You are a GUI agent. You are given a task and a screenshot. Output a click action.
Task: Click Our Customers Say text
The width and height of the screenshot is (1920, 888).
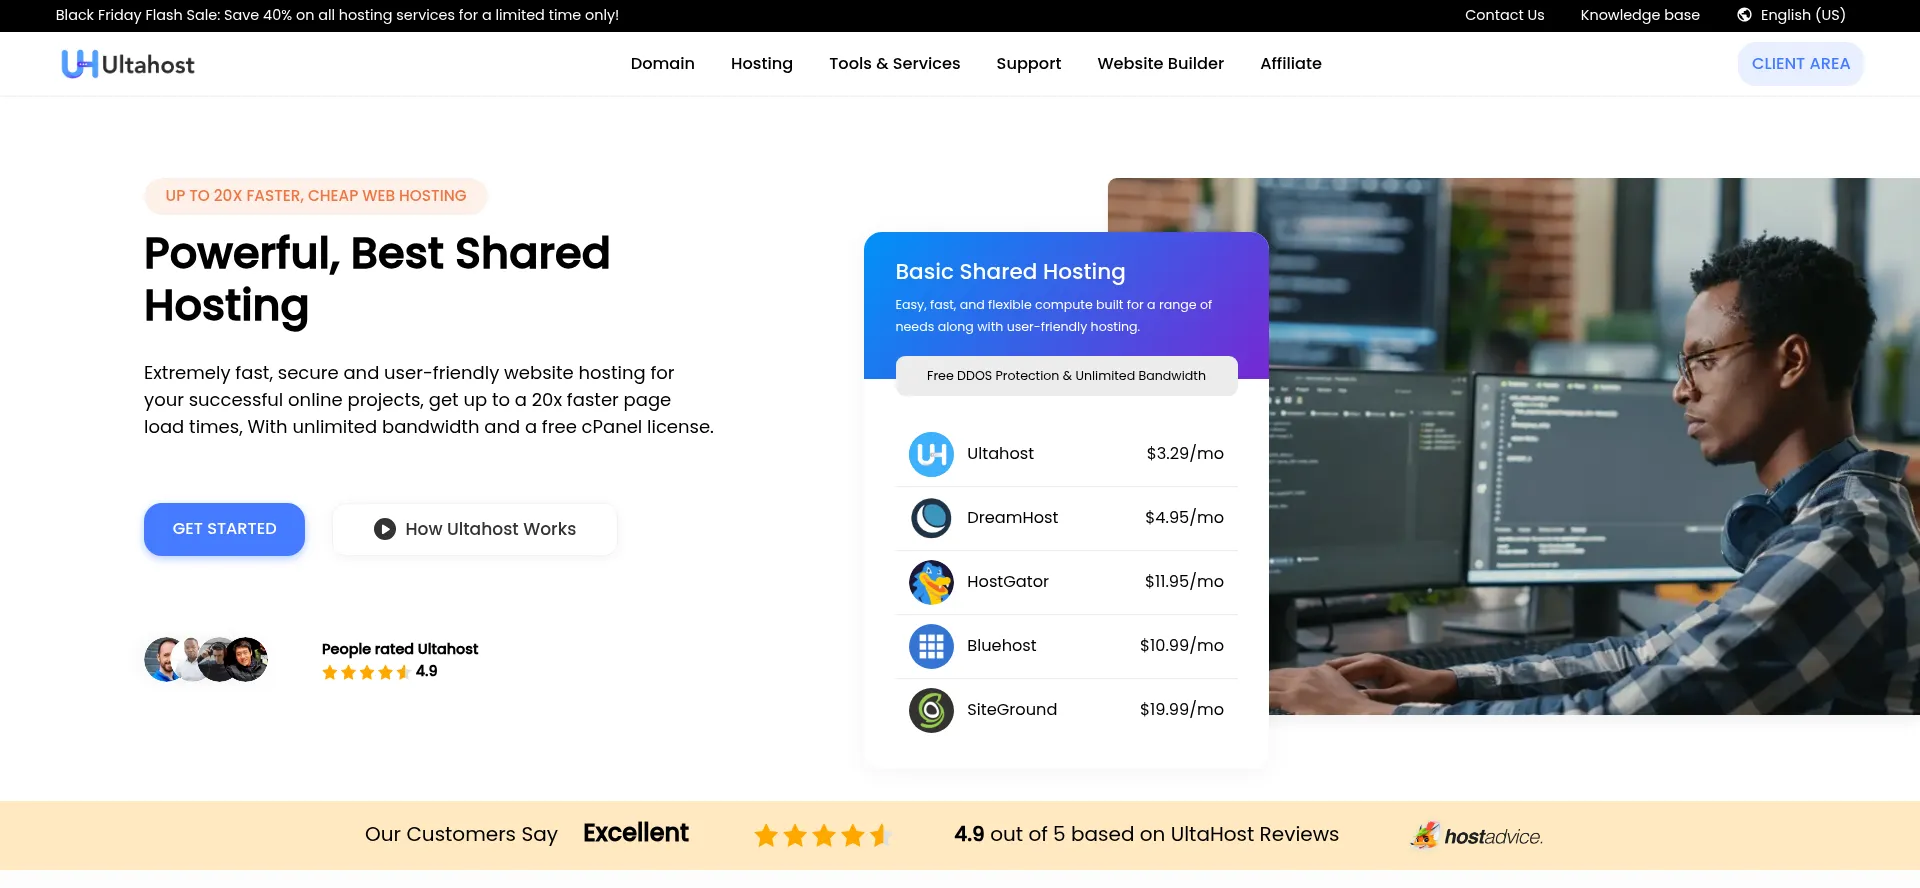pos(461,834)
